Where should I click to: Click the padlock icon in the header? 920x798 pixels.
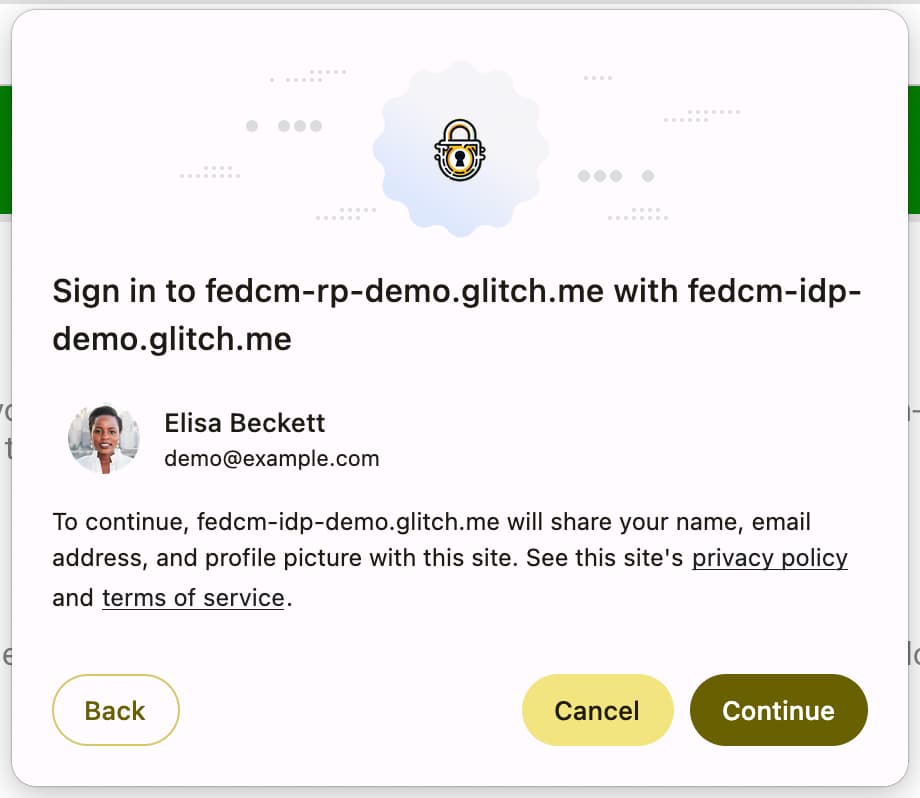(459, 151)
